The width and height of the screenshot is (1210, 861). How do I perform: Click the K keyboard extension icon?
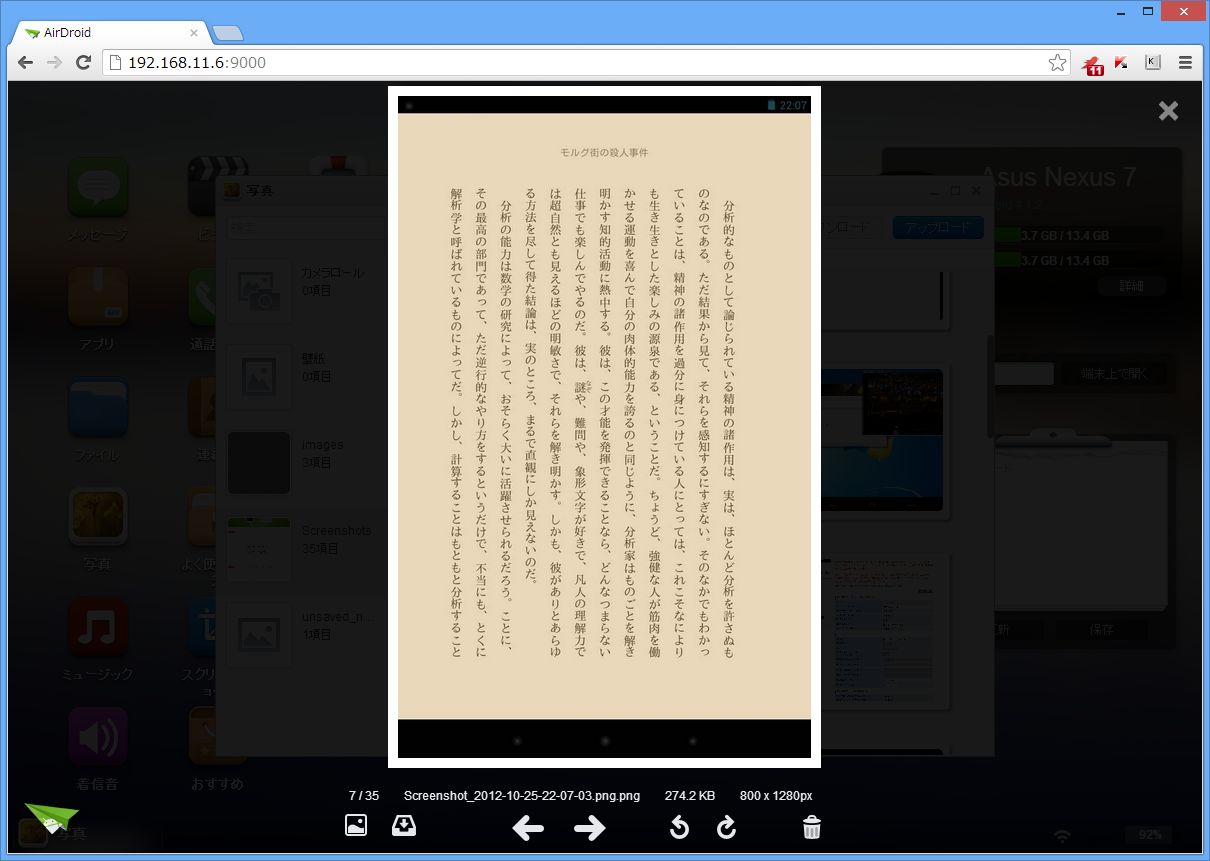pyautogui.click(x=1153, y=63)
